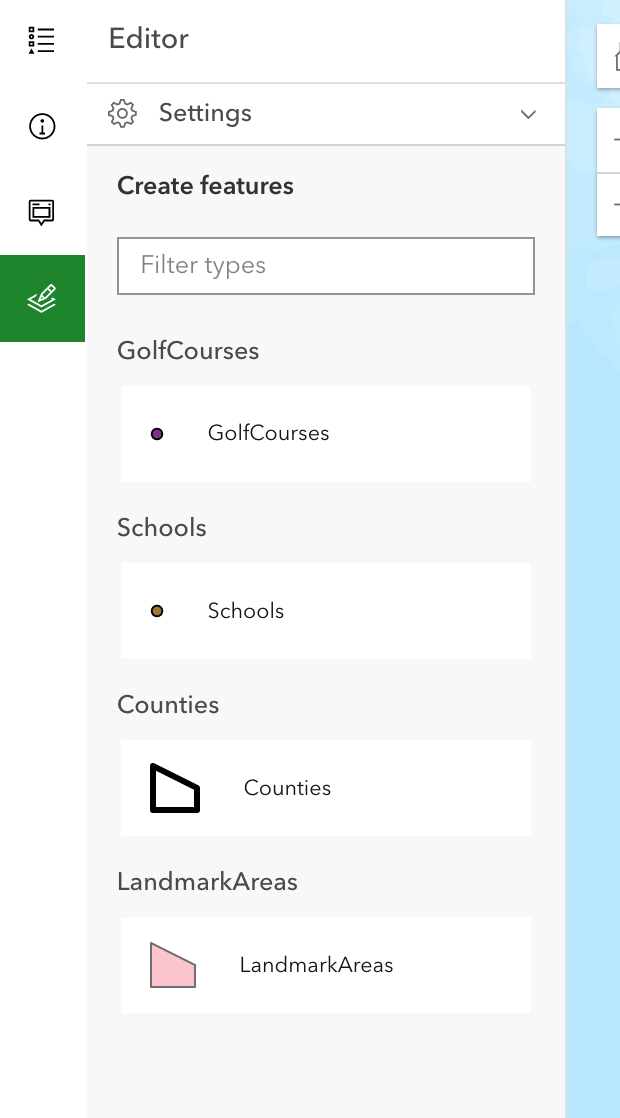
Task: Click the information circle icon
Action: pos(40,126)
